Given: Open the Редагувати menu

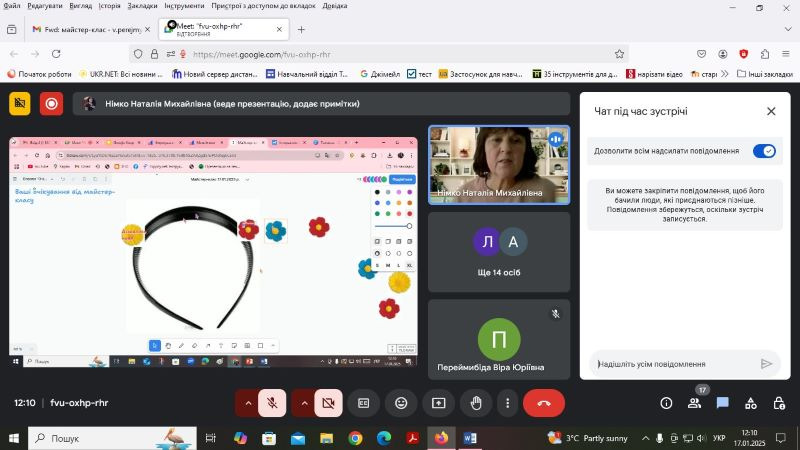Looking at the screenshot, I should coord(45,6).
